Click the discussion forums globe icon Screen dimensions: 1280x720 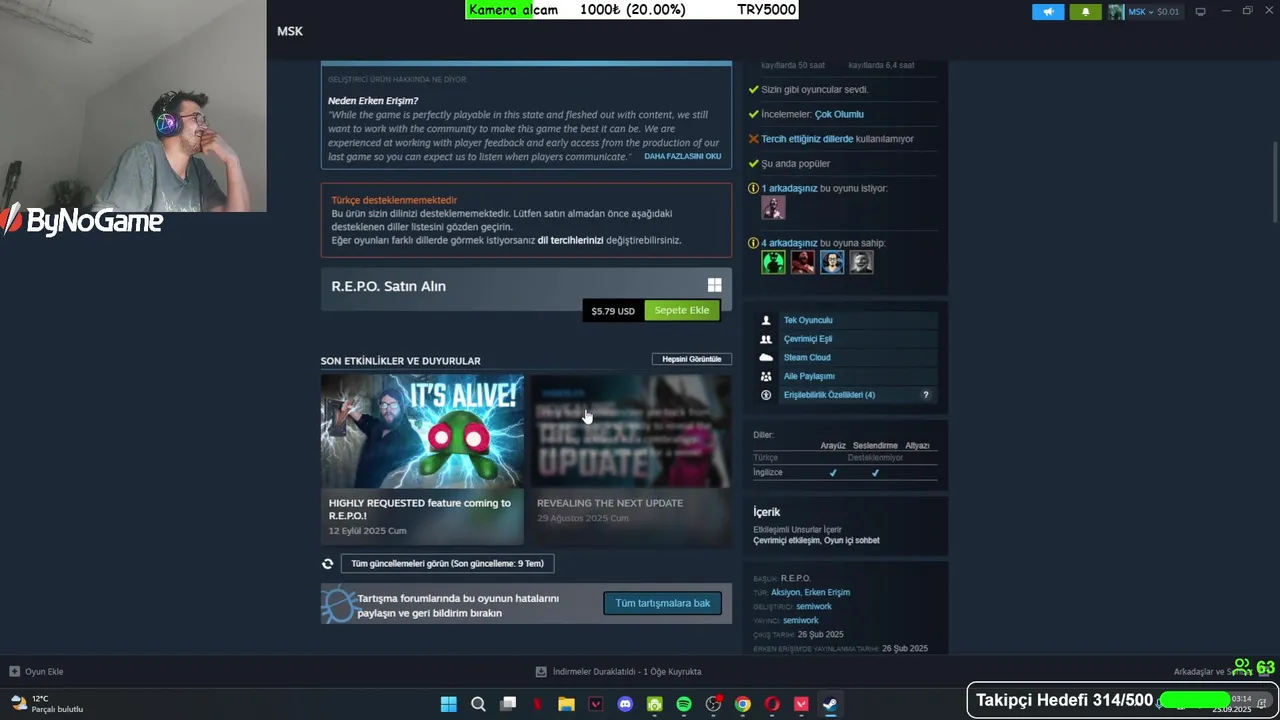click(x=340, y=604)
